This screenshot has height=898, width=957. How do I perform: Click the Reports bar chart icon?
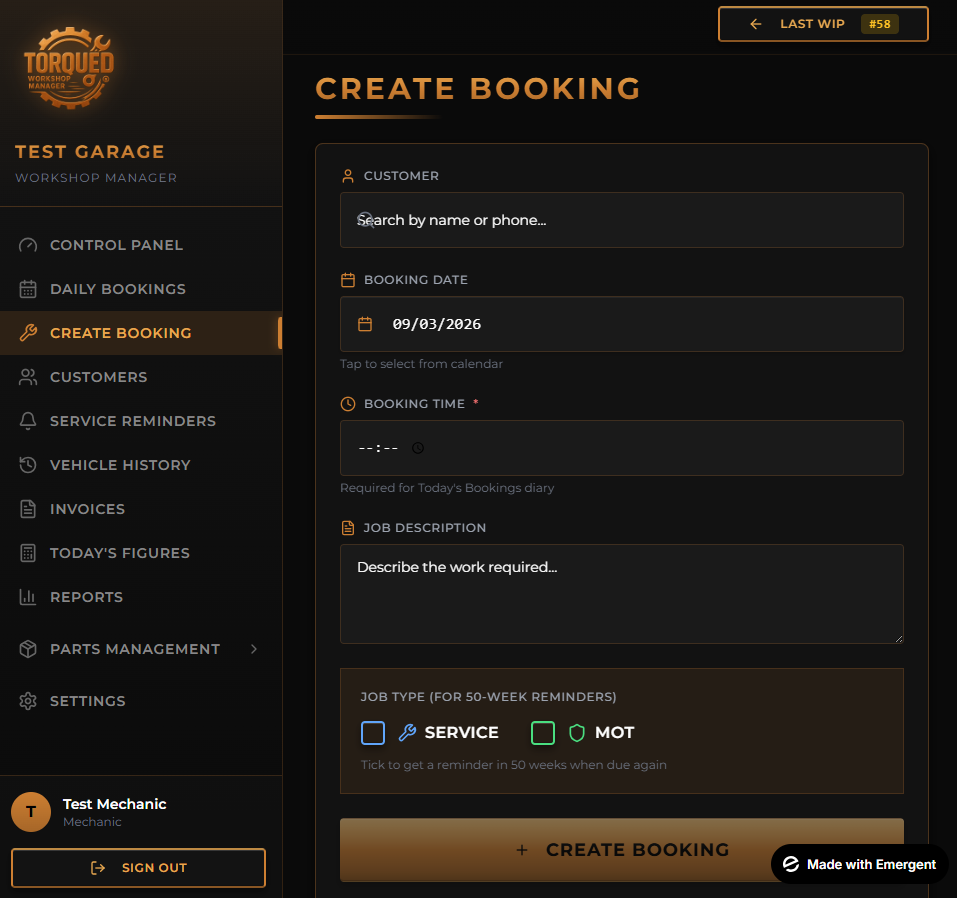pyautogui.click(x=28, y=597)
